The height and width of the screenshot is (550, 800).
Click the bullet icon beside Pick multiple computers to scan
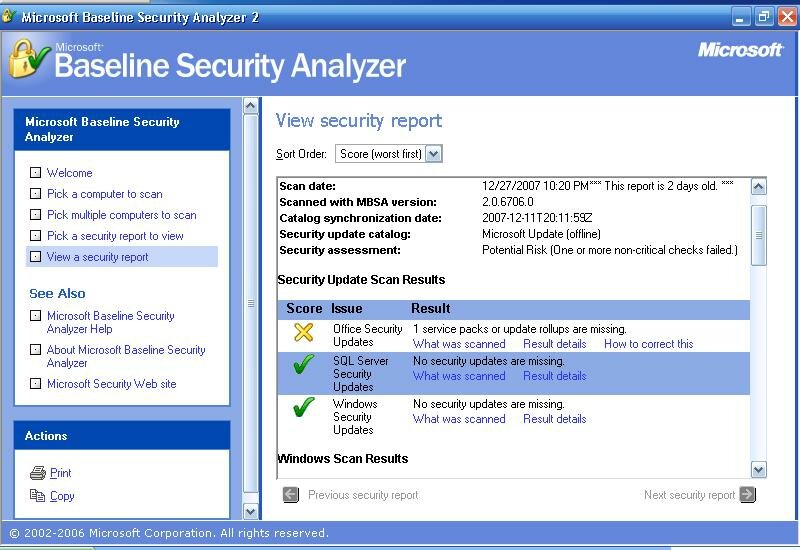click(35, 214)
